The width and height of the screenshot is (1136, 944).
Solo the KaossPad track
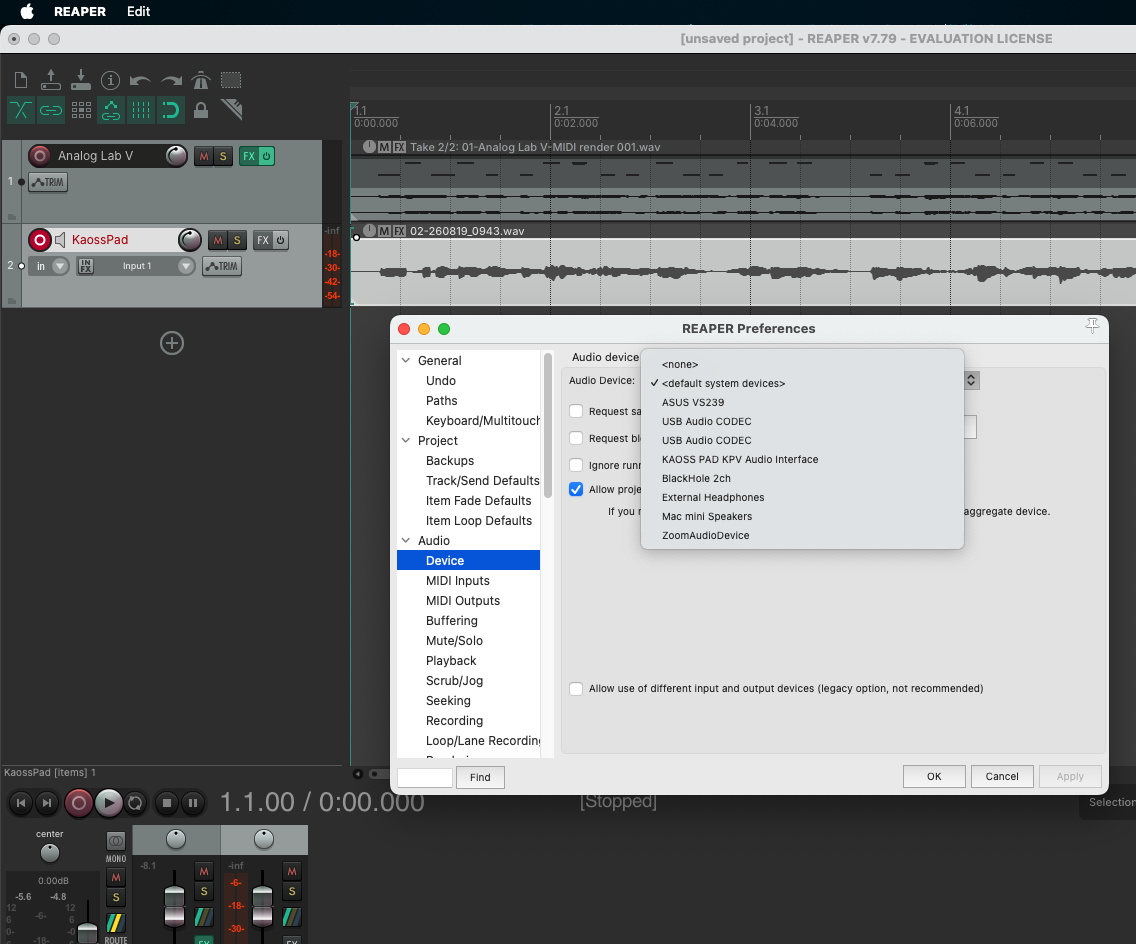click(x=237, y=241)
